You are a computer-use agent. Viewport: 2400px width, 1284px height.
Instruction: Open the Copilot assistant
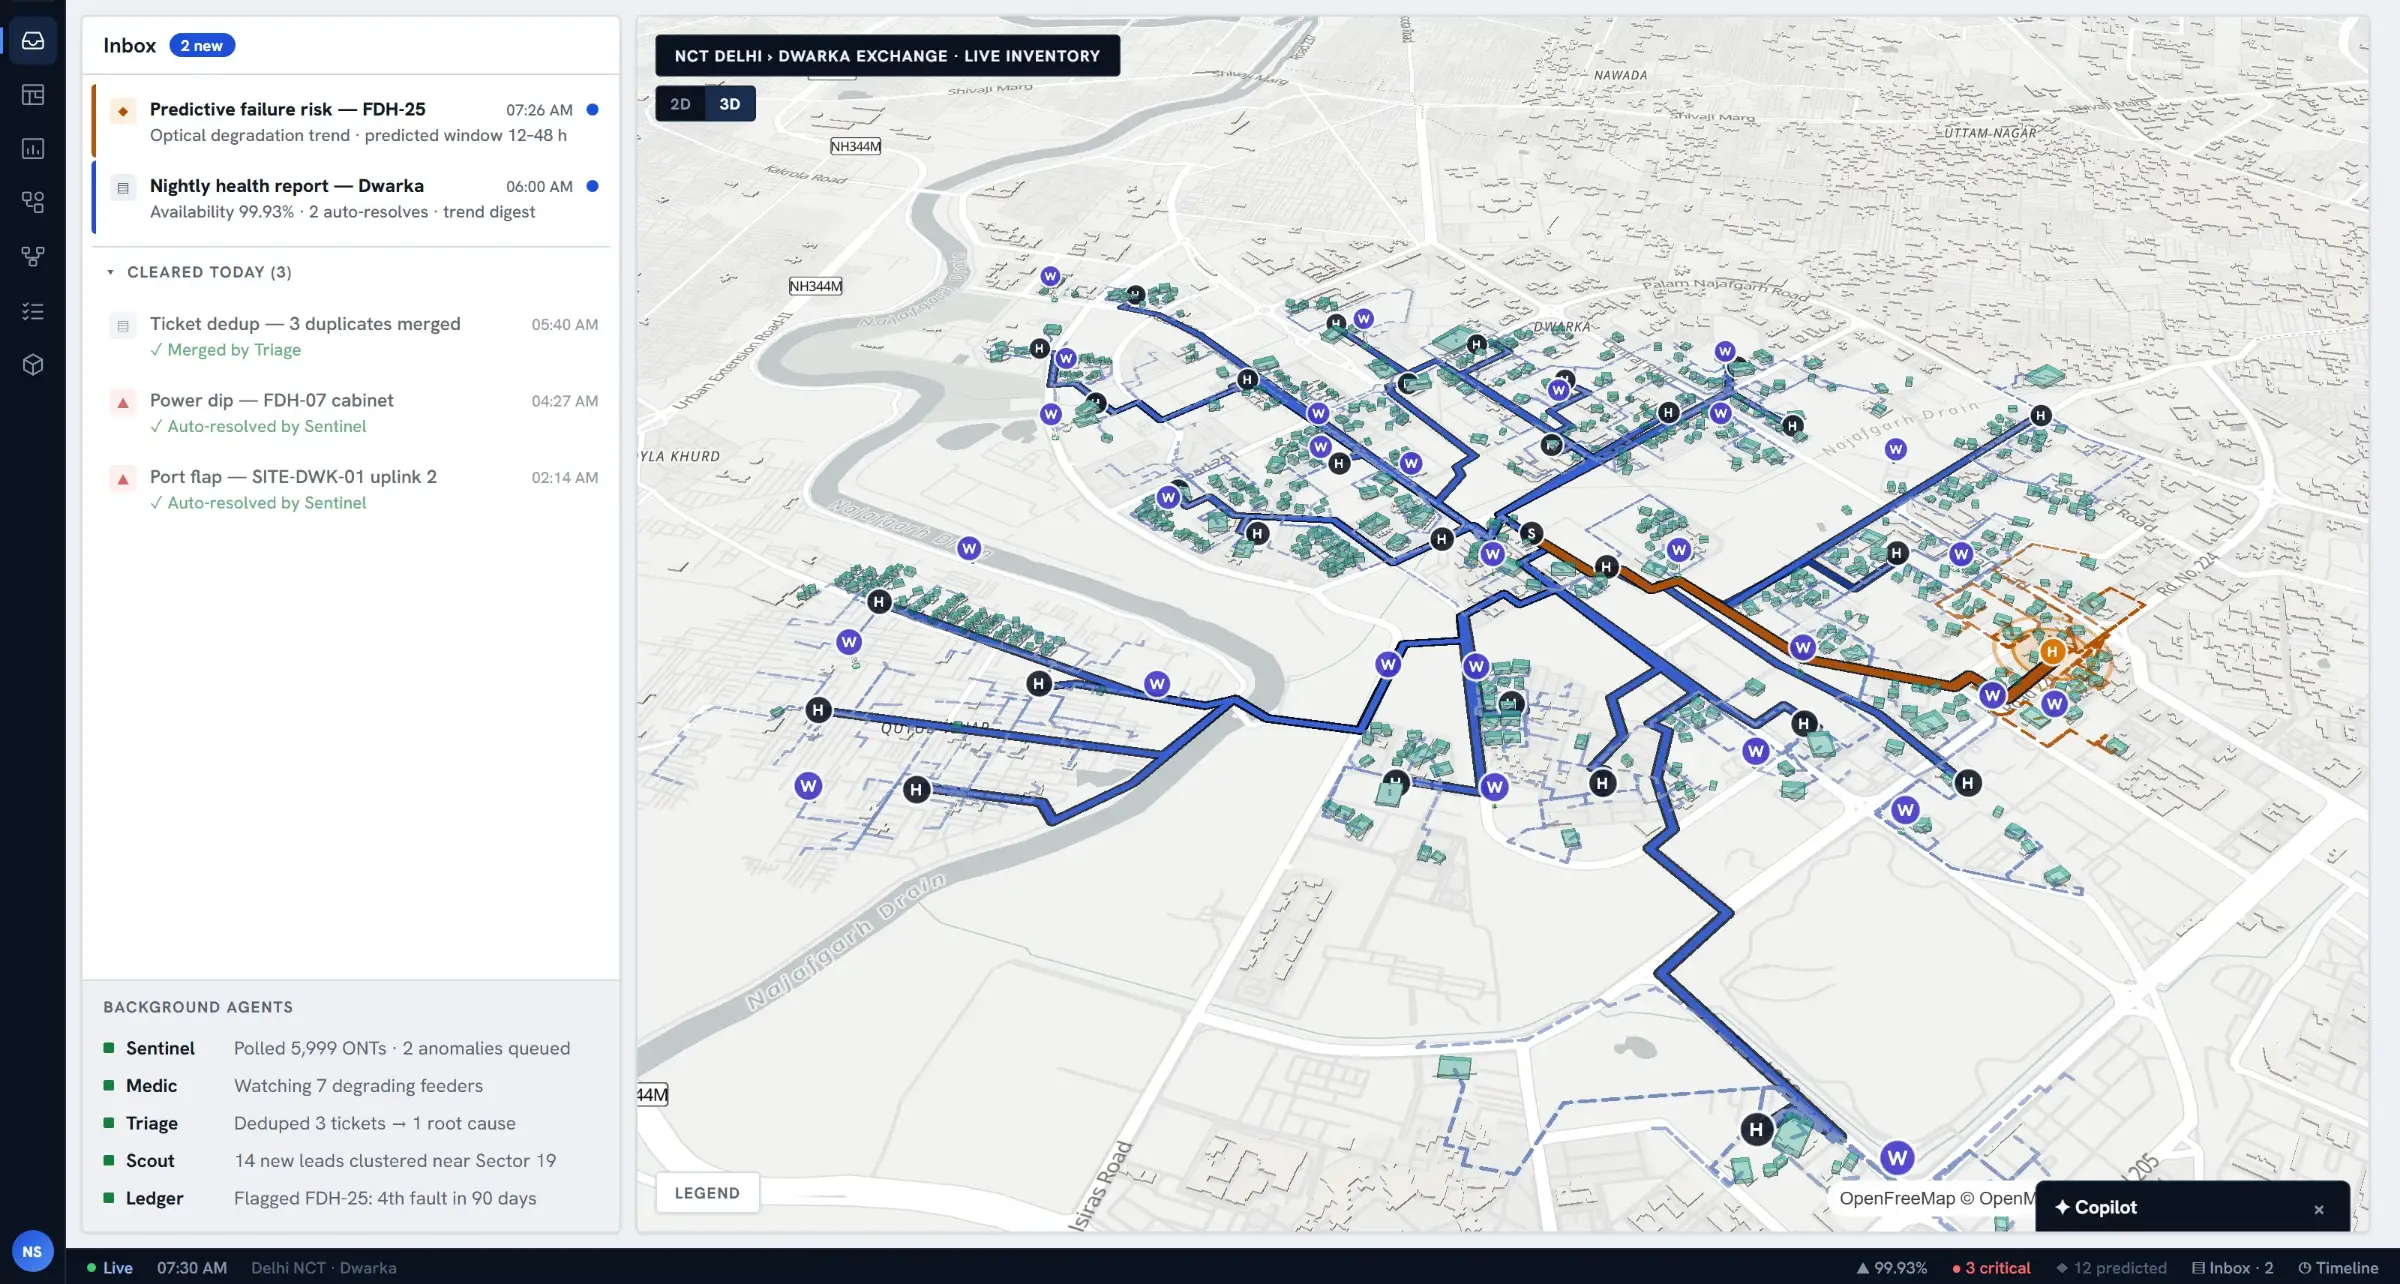pos(2096,1207)
